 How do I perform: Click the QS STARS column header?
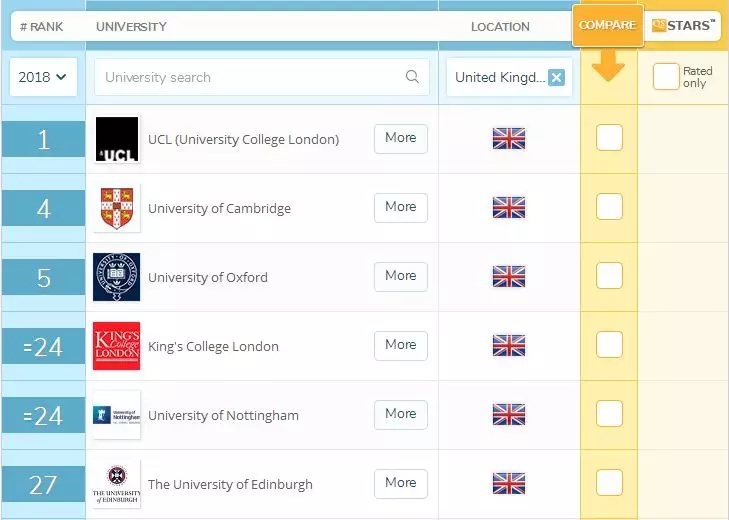[x=683, y=26]
